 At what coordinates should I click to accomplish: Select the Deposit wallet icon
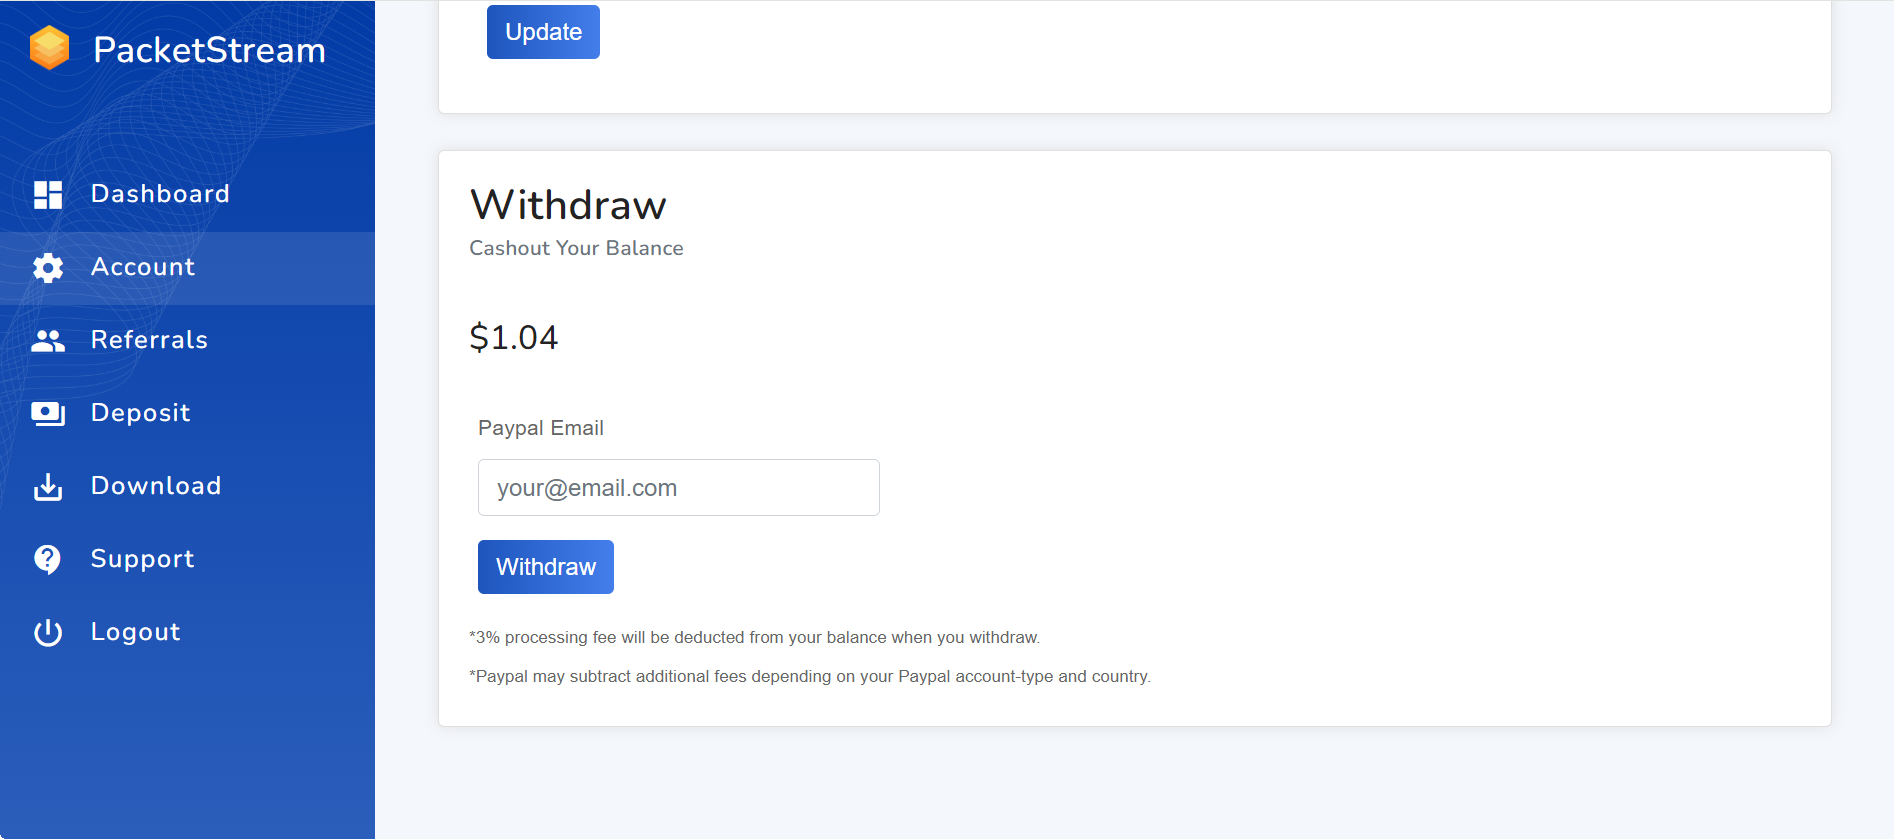pyautogui.click(x=47, y=413)
